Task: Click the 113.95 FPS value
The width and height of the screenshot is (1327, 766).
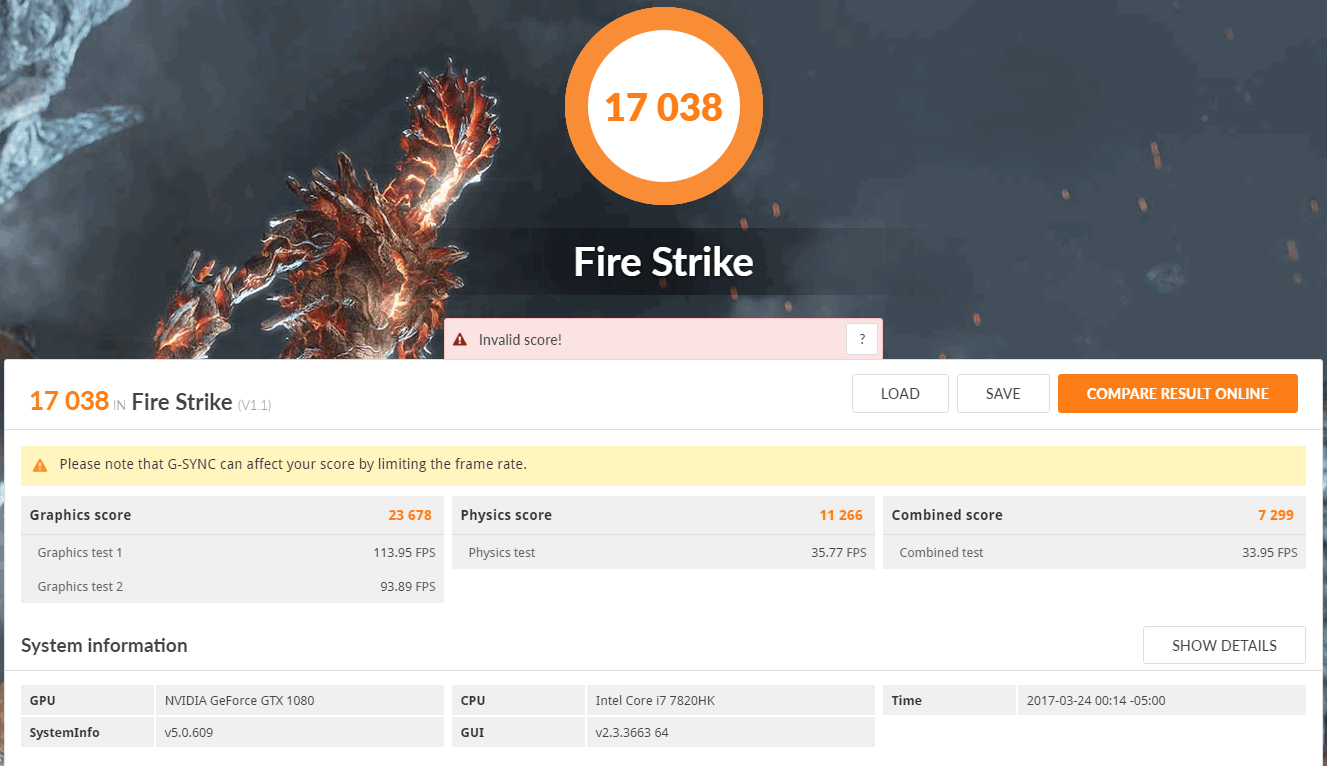Action: click(x=404, y=552)
